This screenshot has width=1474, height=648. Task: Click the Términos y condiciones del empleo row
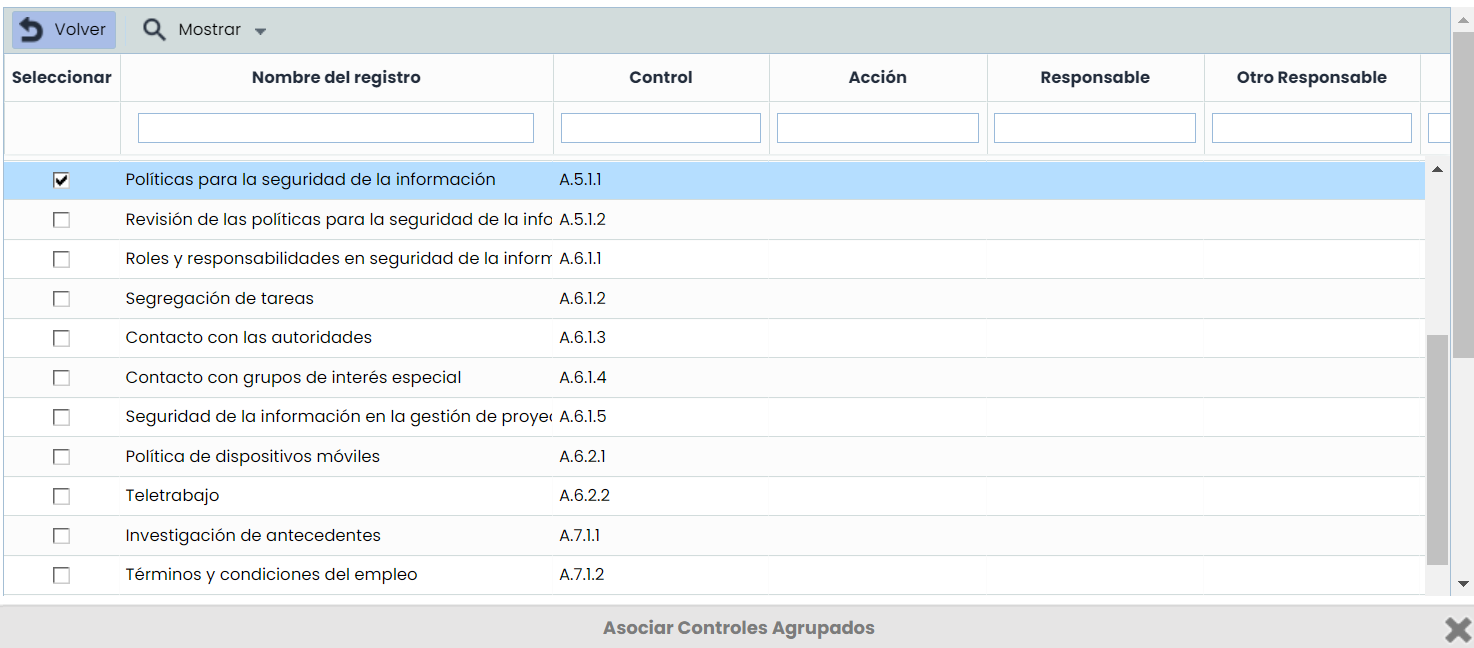point(271,575)
